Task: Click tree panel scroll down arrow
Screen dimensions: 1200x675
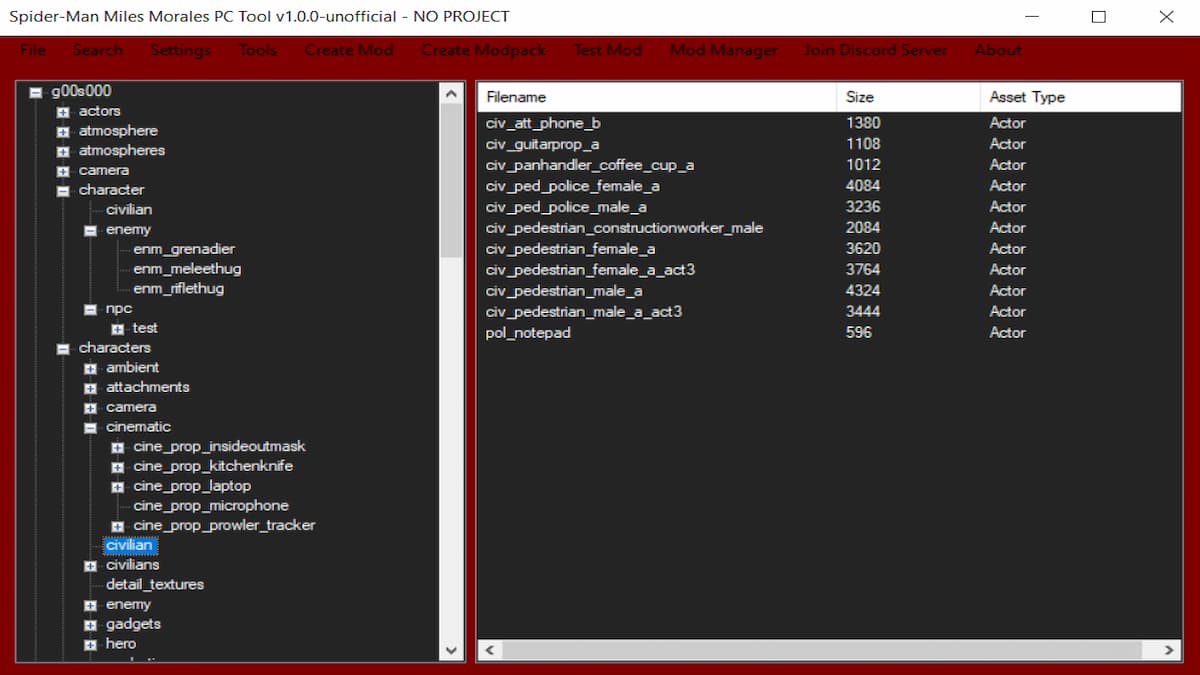Action: 452,650
